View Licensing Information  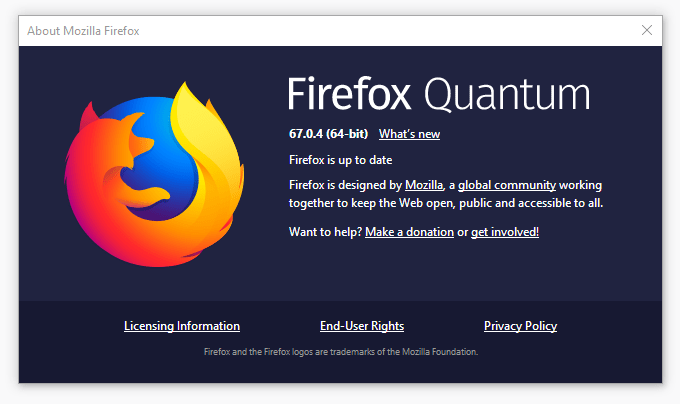coord(182,326)
